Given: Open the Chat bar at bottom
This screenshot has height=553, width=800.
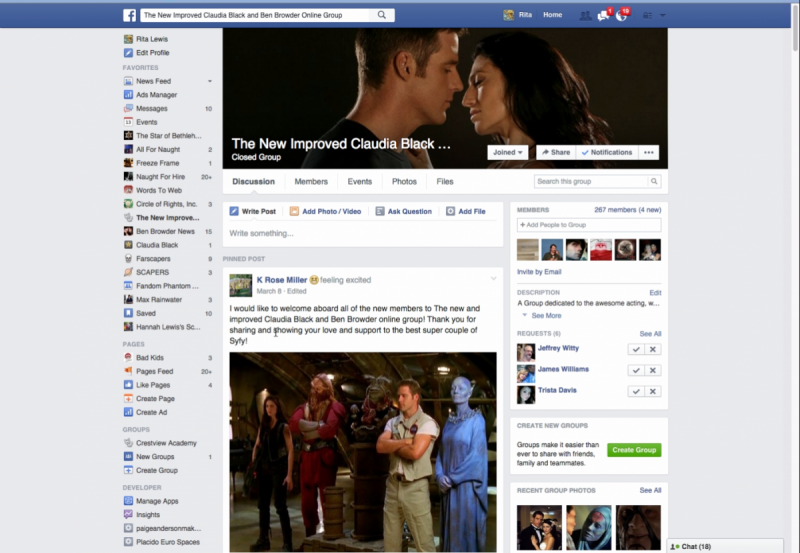Looking at the screenshot, I should pos(733,546).
